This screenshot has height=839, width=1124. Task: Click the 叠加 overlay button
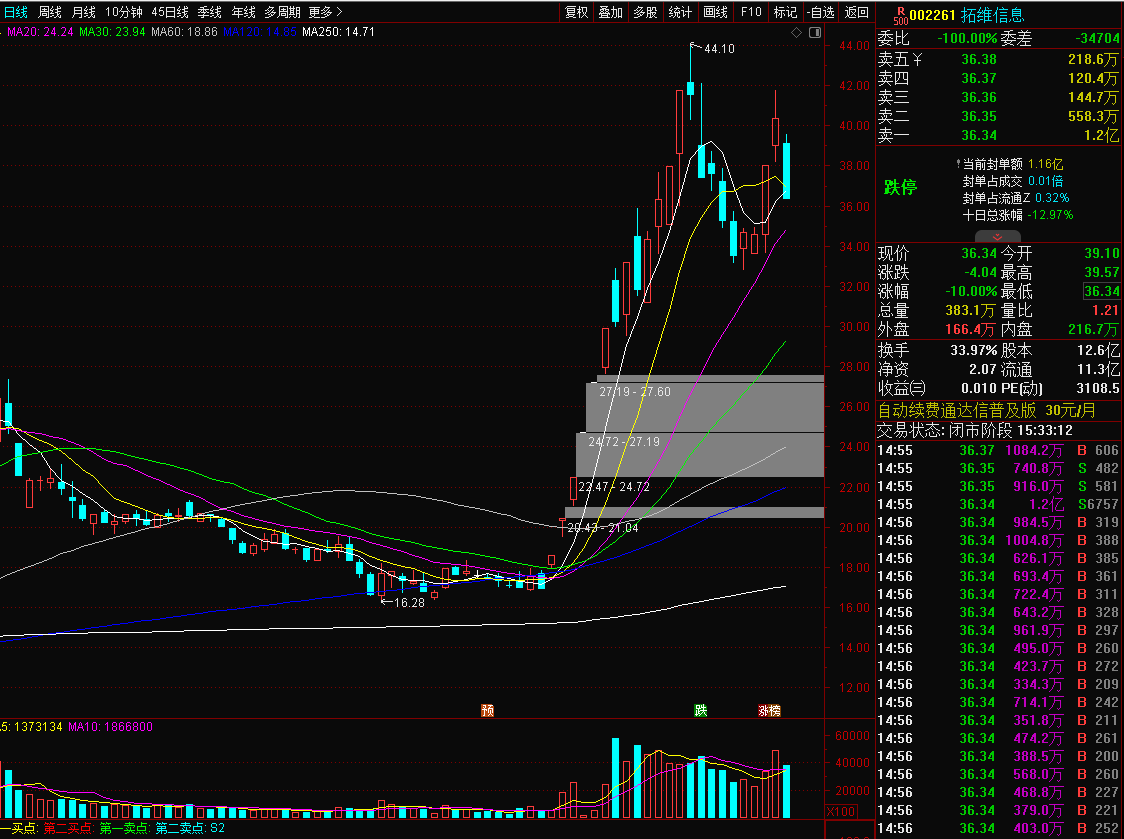tap(611, 12)
